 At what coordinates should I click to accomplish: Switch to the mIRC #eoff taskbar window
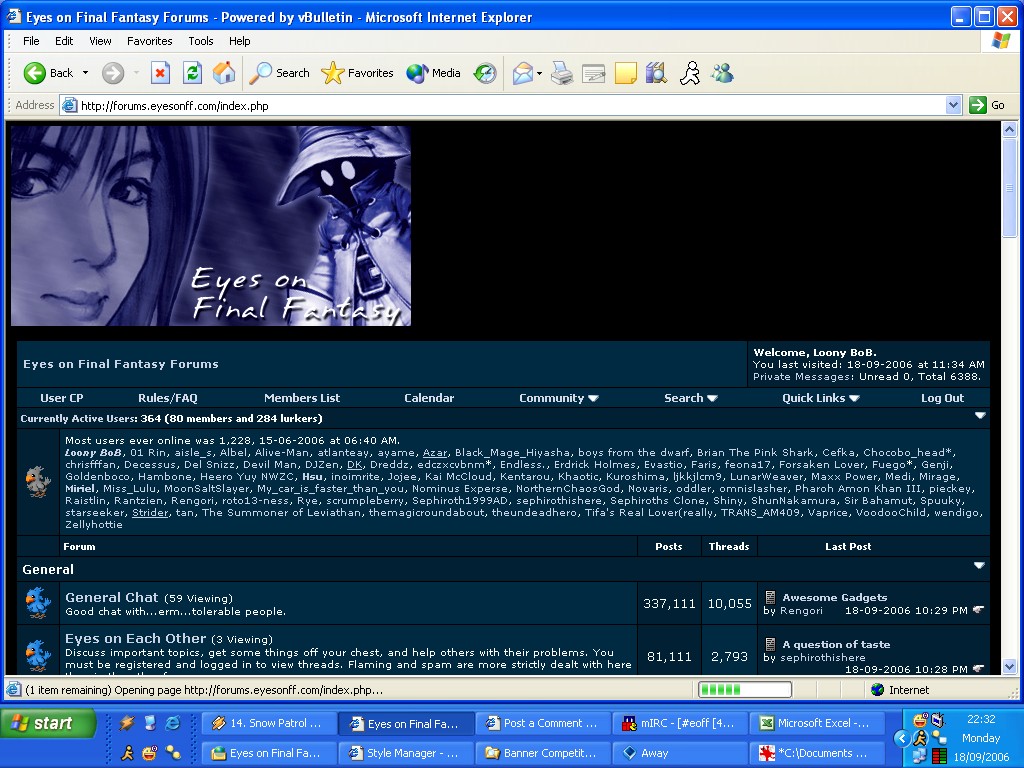[680, 723]
